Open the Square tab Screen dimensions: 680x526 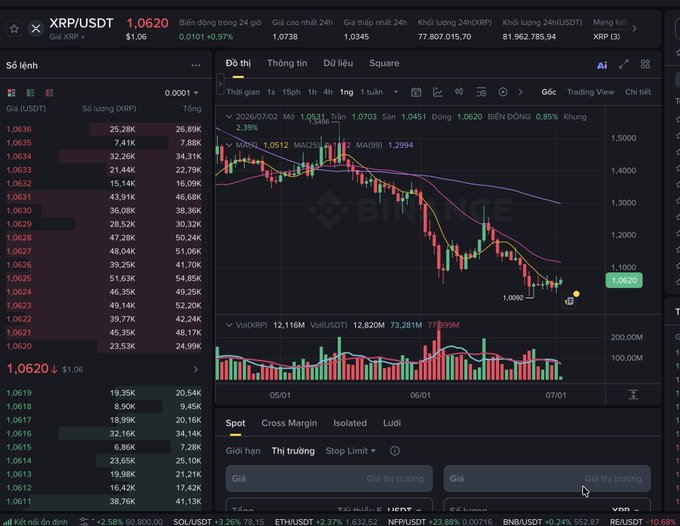pos(384,63)
